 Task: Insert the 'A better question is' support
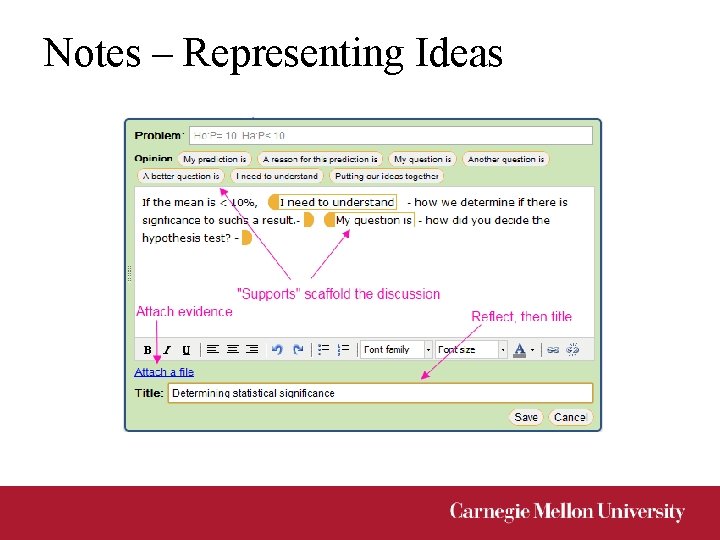pos(181,176)
